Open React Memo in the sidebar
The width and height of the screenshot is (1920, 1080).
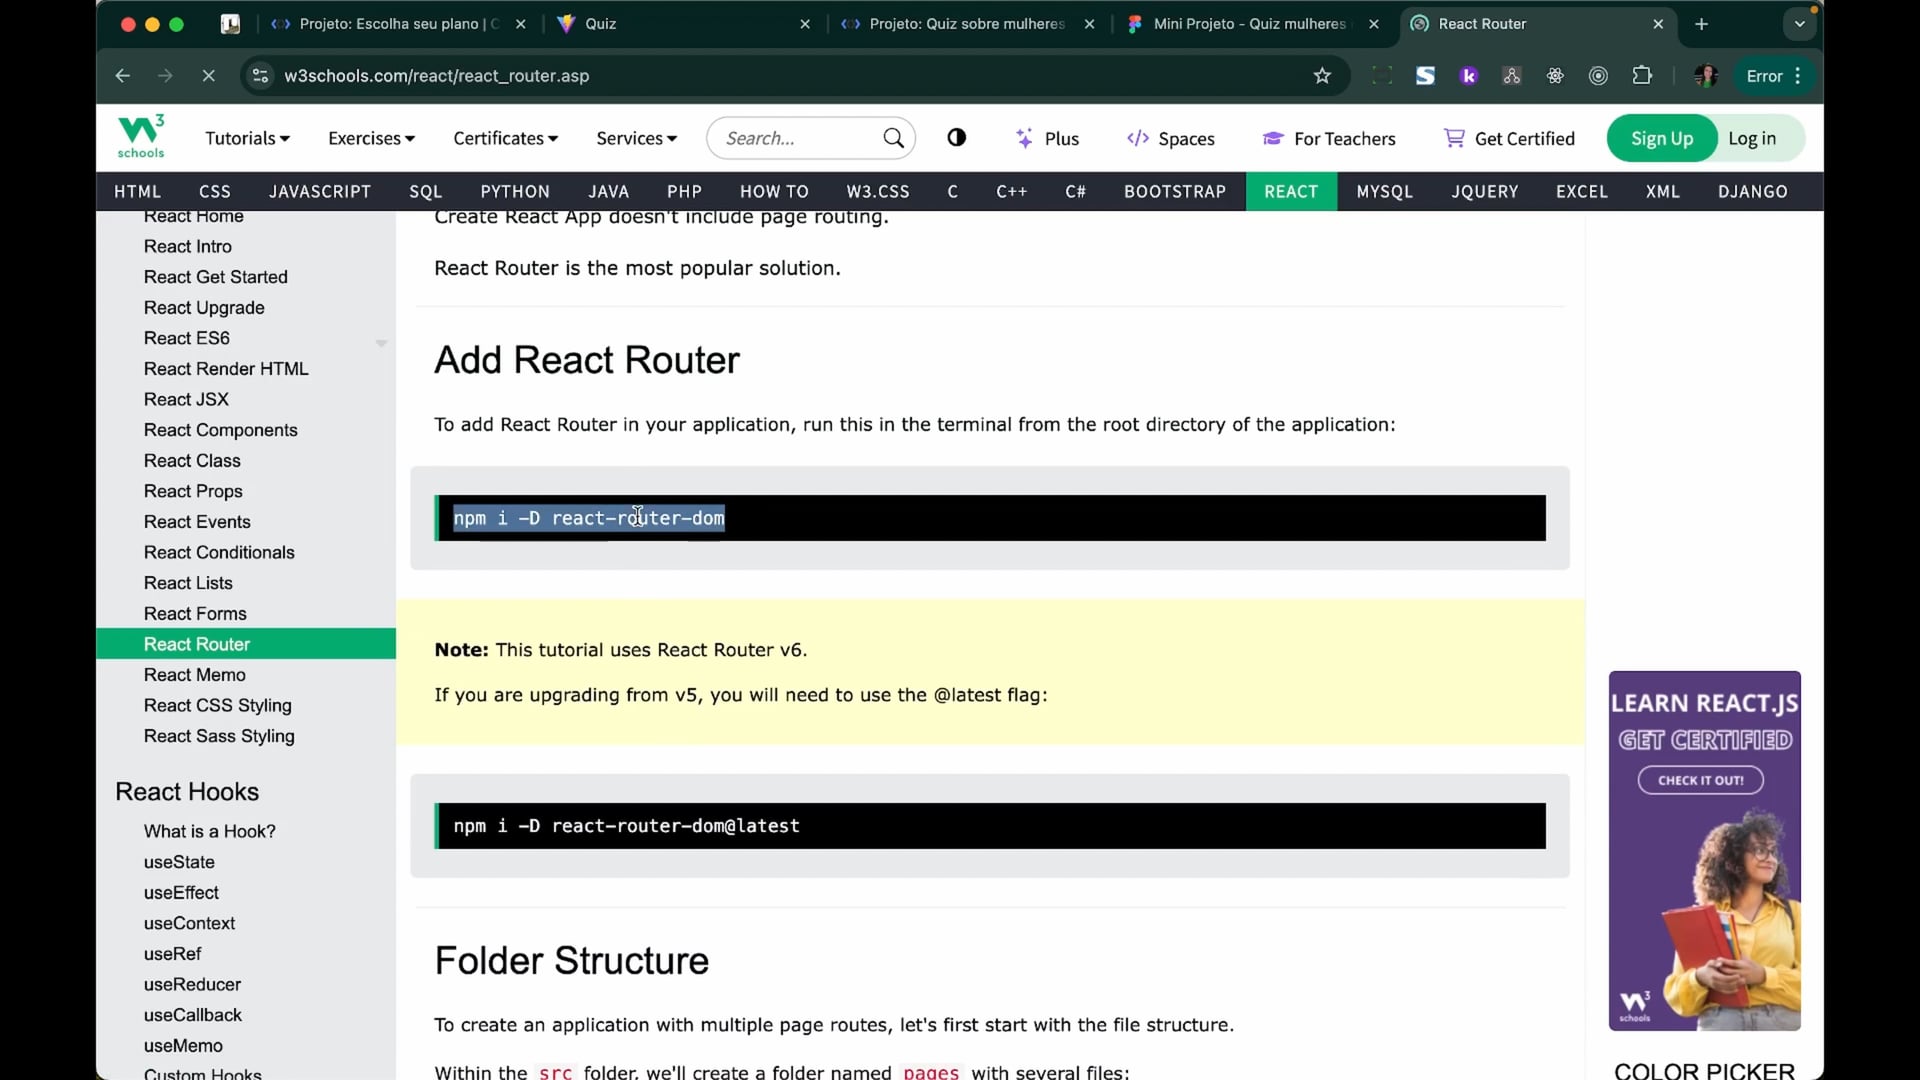(194, 675)
